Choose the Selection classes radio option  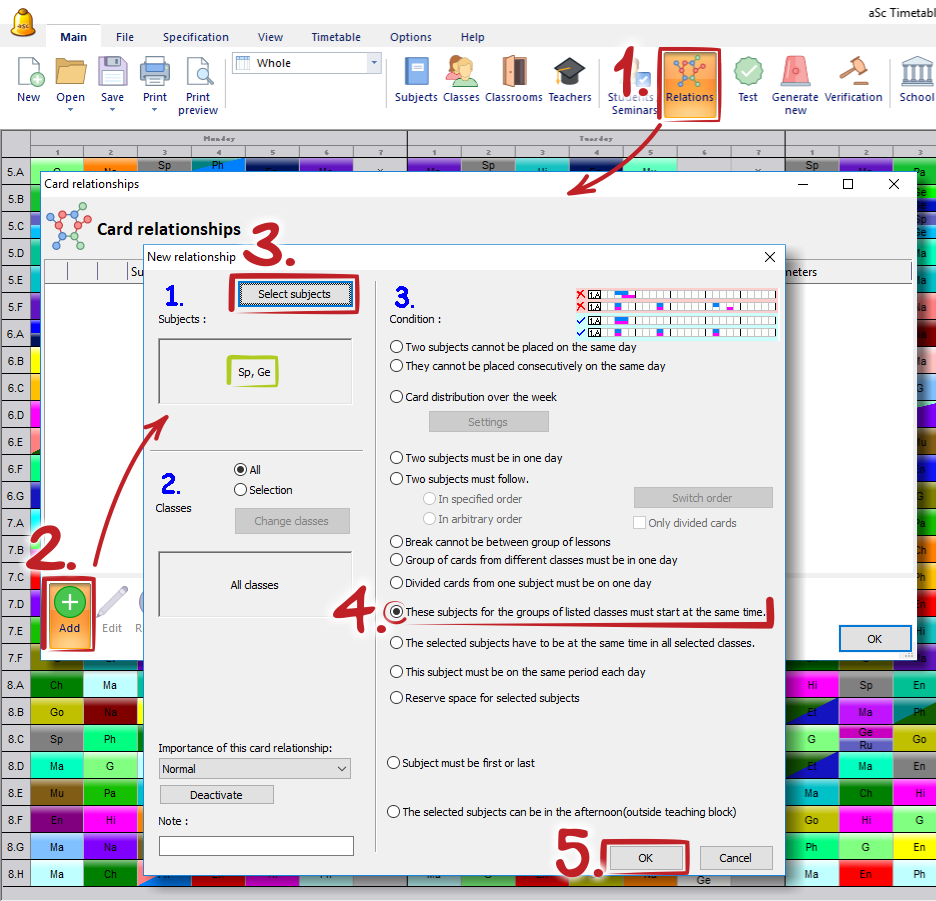[x=240, y=490]
